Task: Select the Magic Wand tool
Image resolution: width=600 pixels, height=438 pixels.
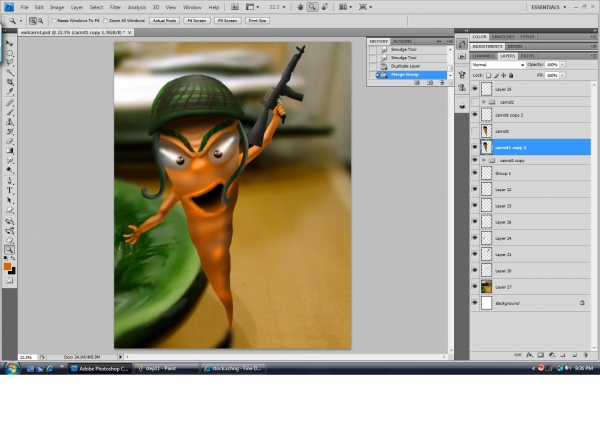Action: (x=10, y=72)
